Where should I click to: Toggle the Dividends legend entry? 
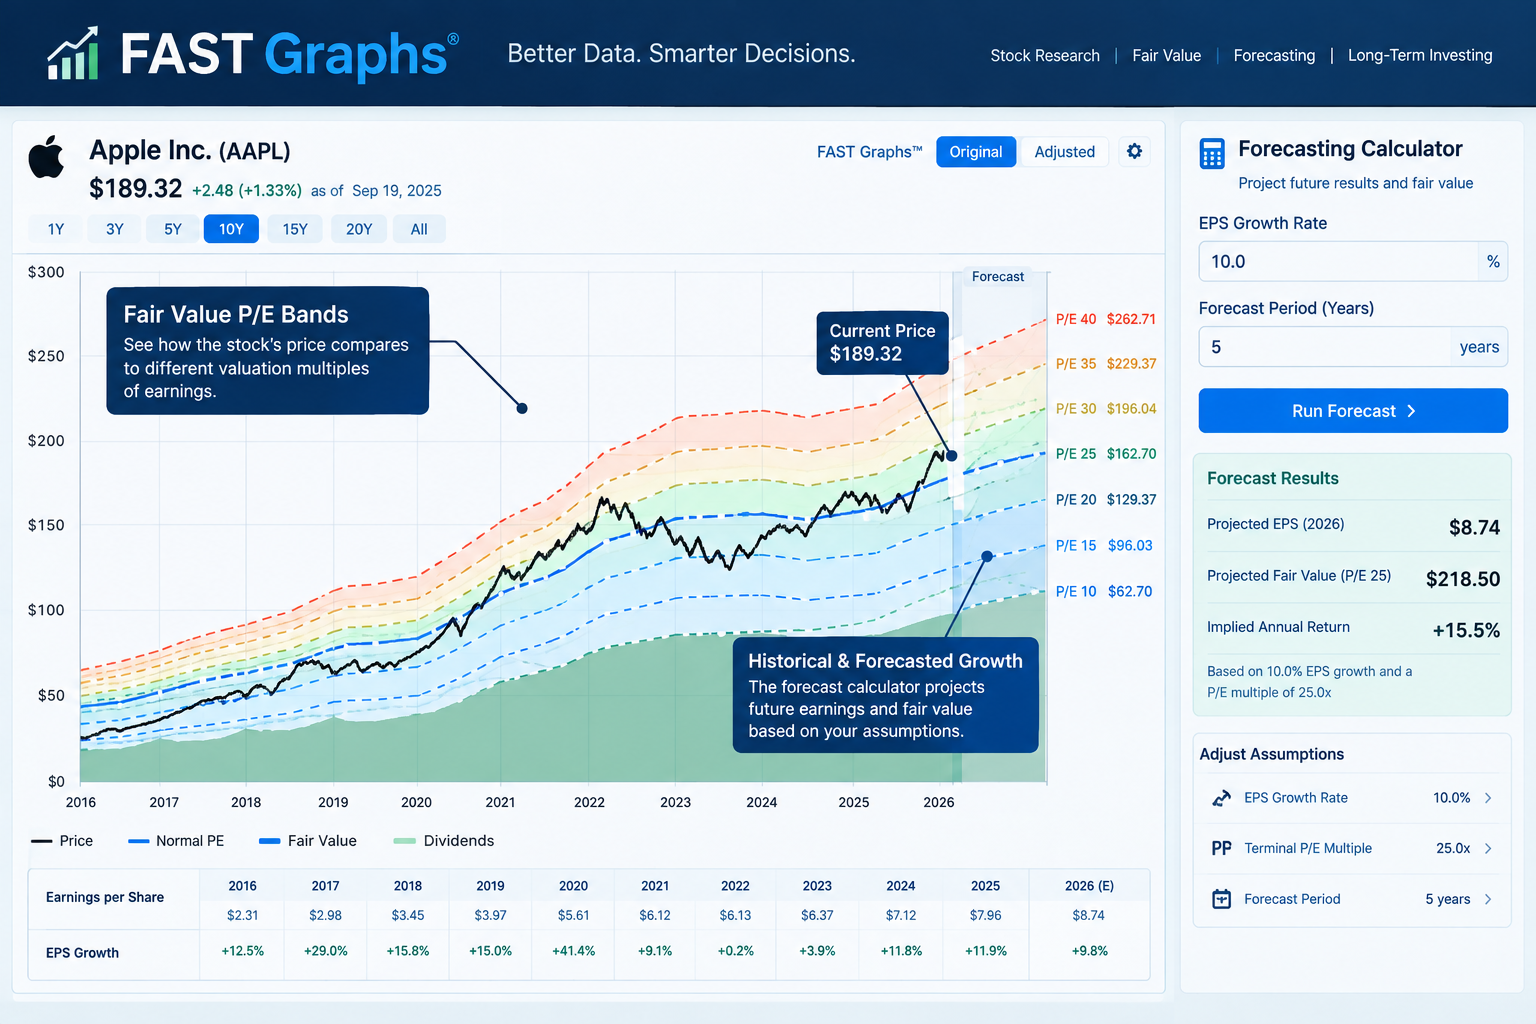coord(444,841)
